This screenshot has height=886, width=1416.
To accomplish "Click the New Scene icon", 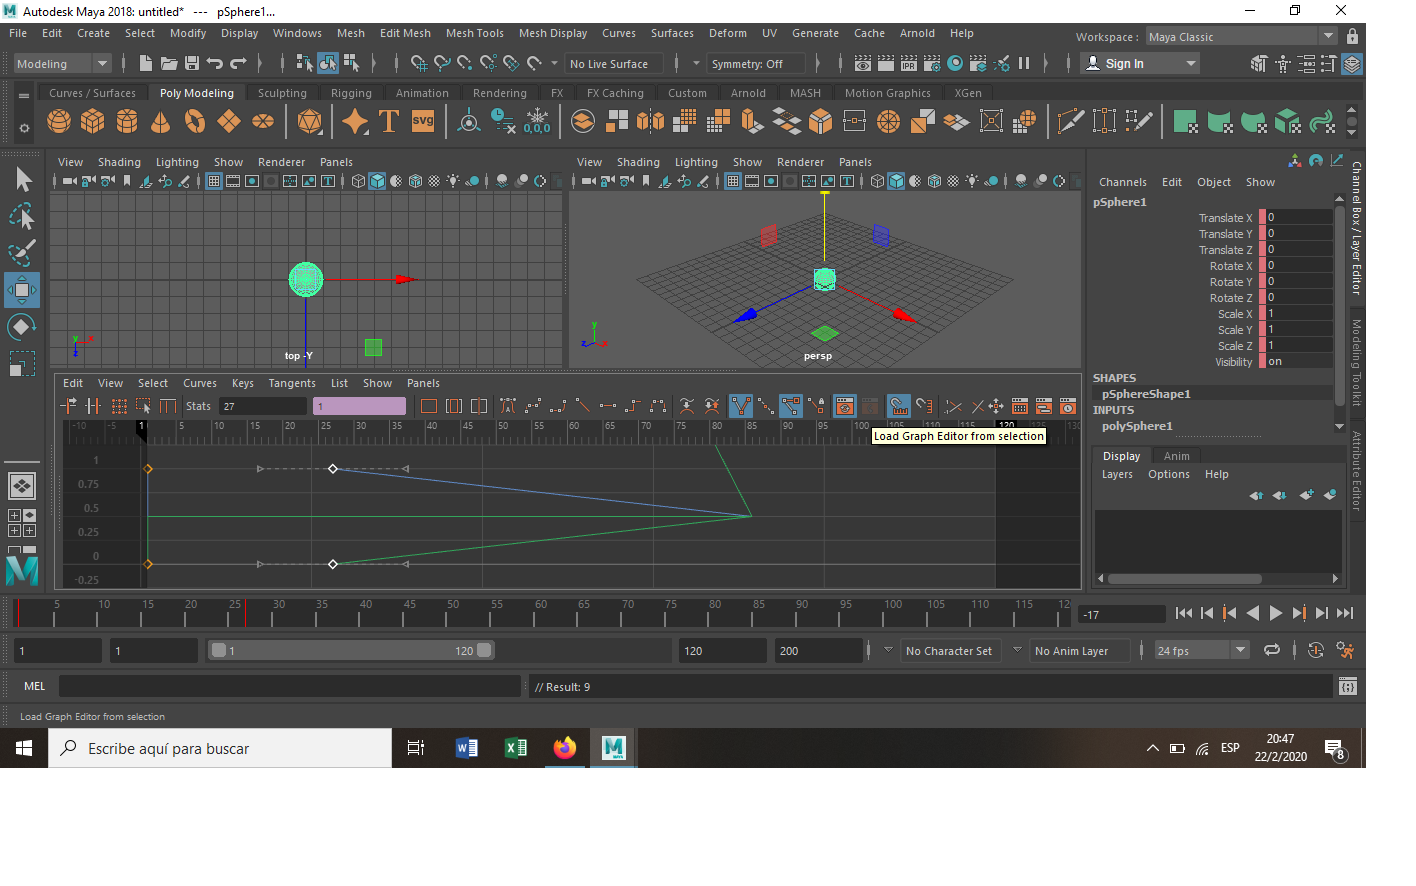I will coord(146,64).
